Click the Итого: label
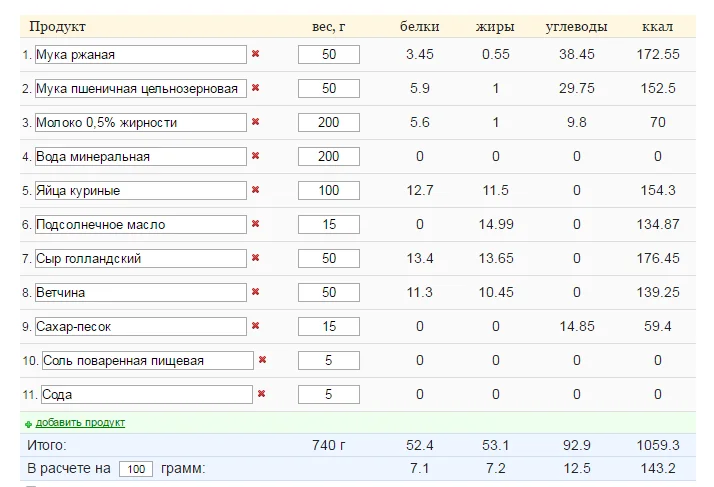Screen dimensions: 714x487 coord(46,445)
